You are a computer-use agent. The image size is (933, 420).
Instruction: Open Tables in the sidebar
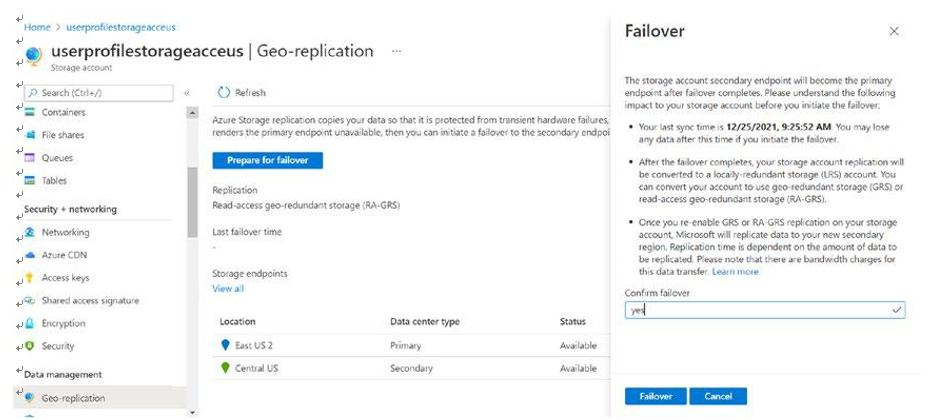[54, 180]
